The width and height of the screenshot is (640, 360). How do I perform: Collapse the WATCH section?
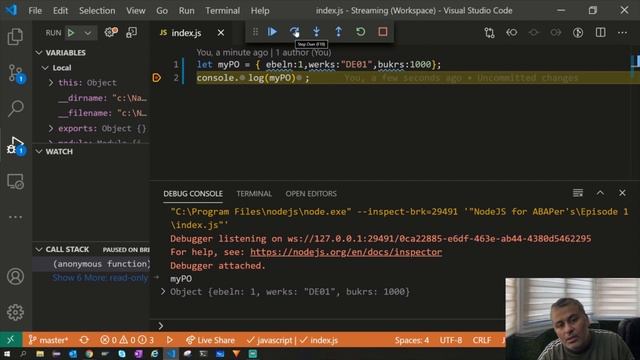tap(39, 151)
